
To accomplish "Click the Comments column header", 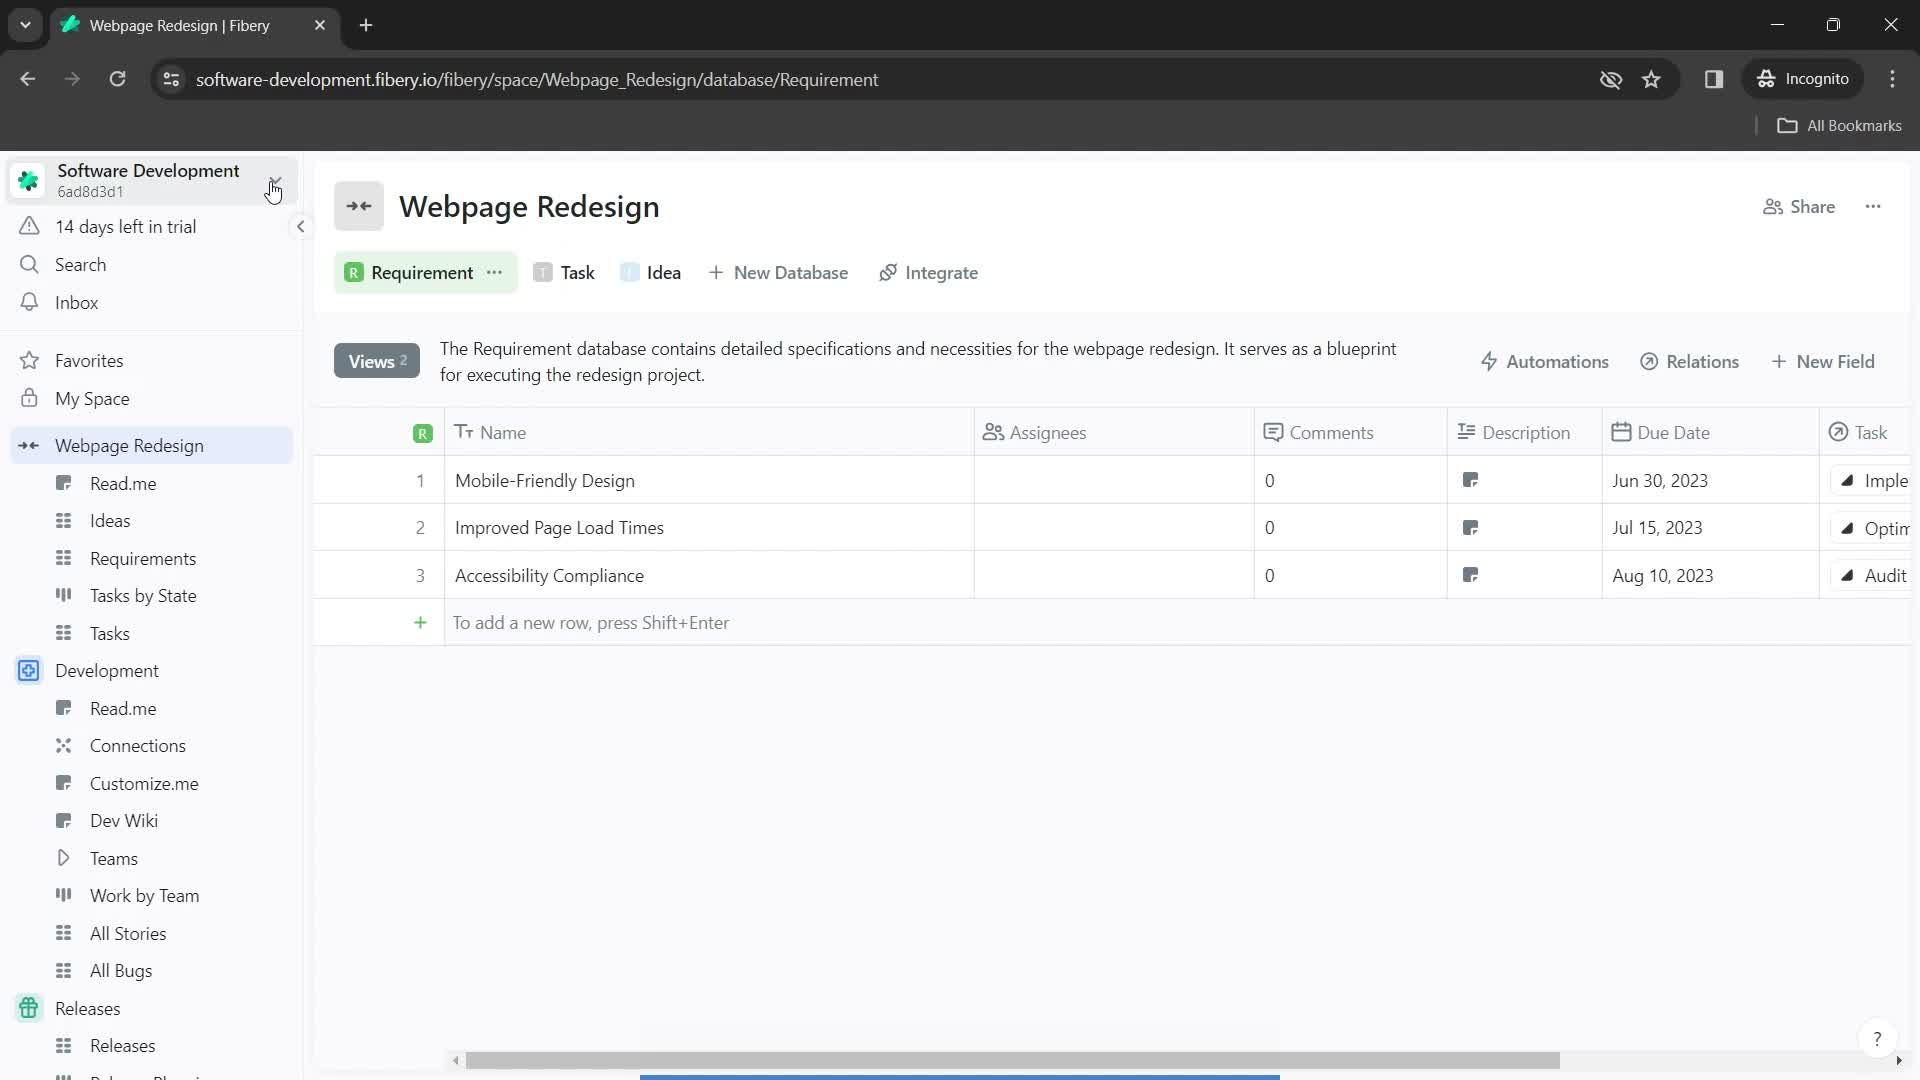I will tap(1350, 432).
